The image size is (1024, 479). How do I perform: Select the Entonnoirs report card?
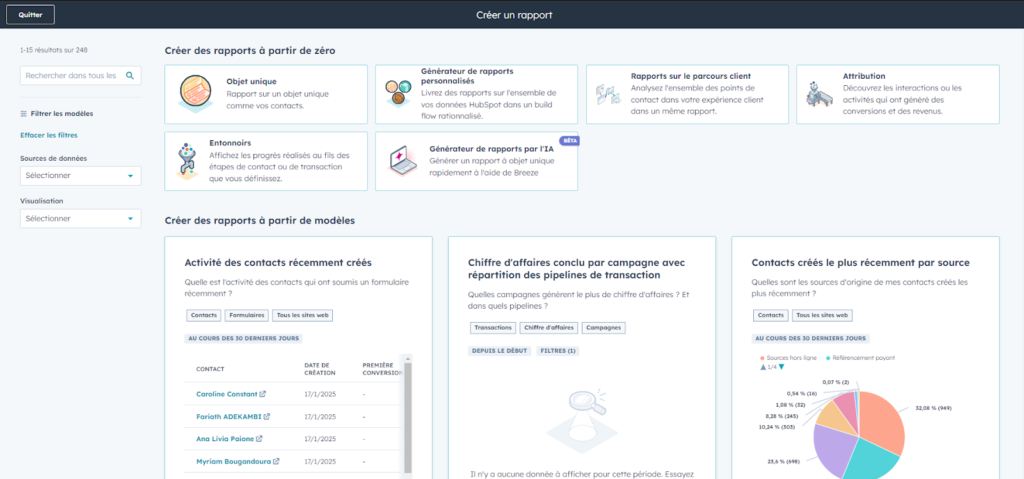coord(266,161)
